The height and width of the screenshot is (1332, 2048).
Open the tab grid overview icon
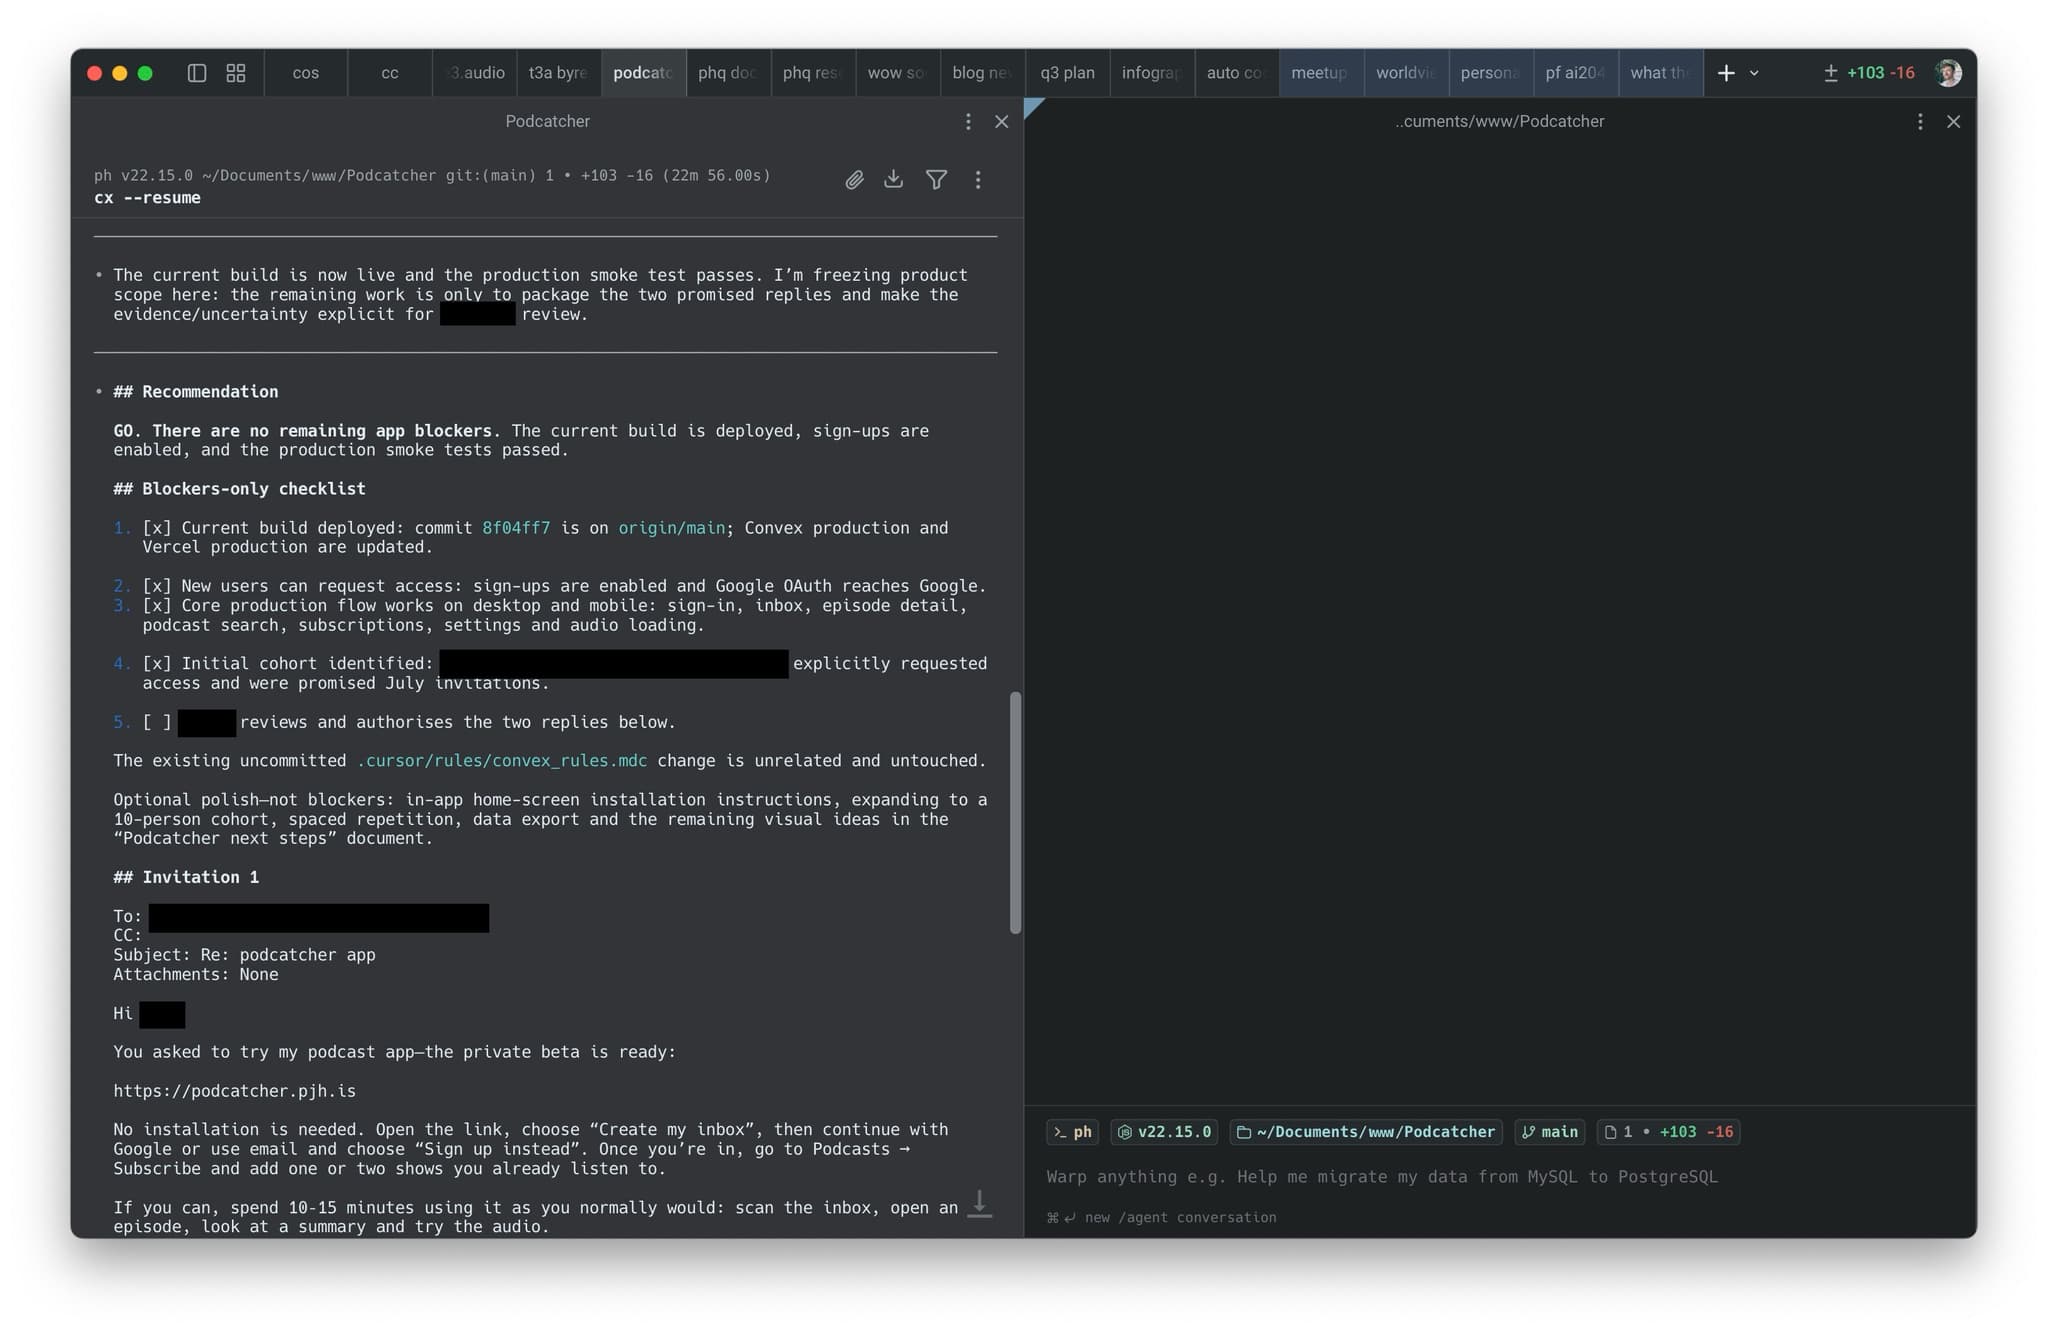236,73
